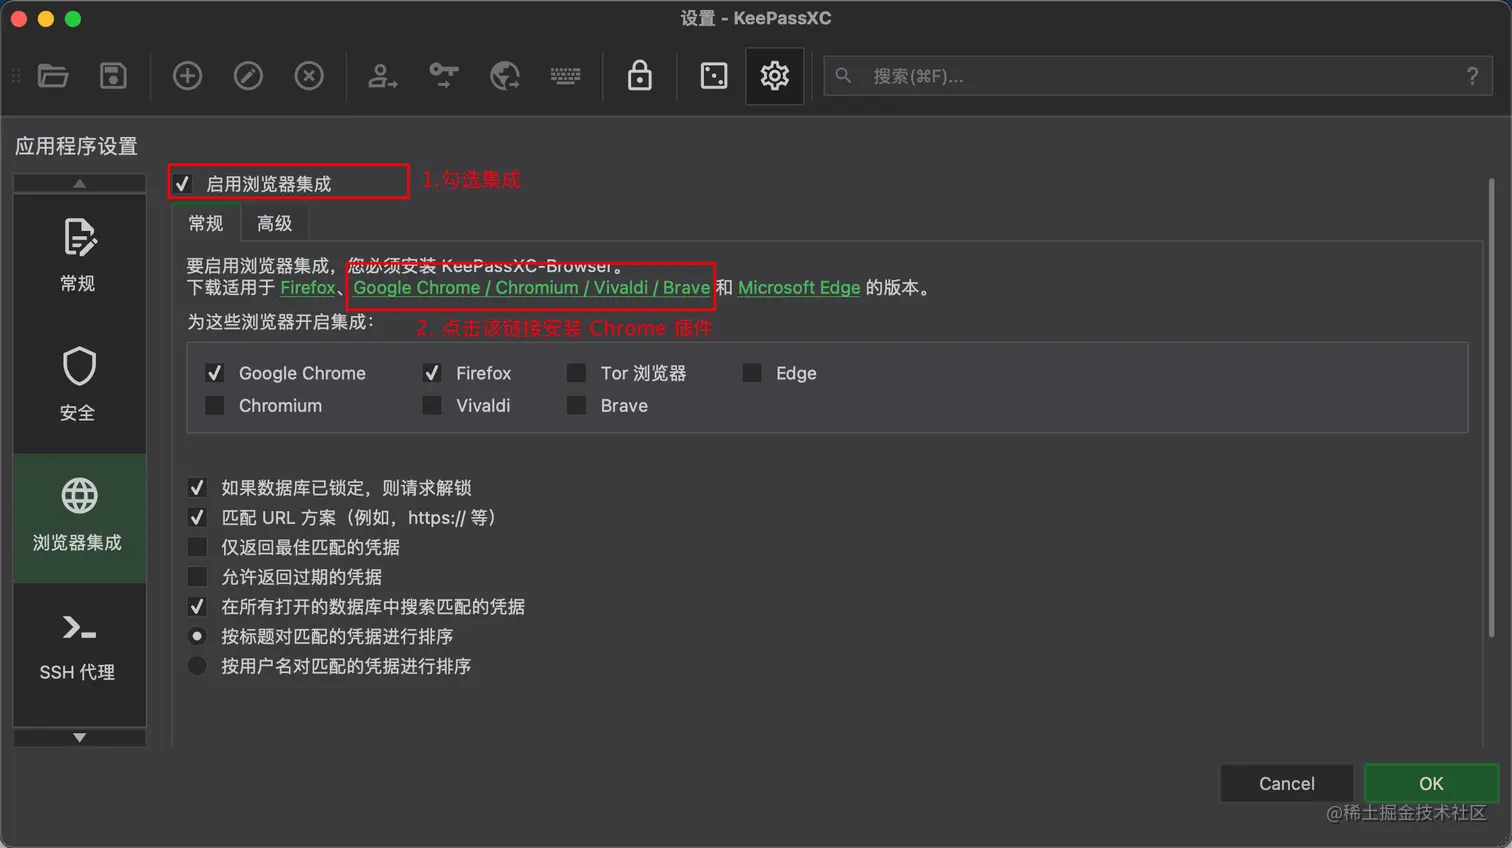Lock the database with padlock icon
This screenshot has height=848, width=1512.
[x=640, y=76]
